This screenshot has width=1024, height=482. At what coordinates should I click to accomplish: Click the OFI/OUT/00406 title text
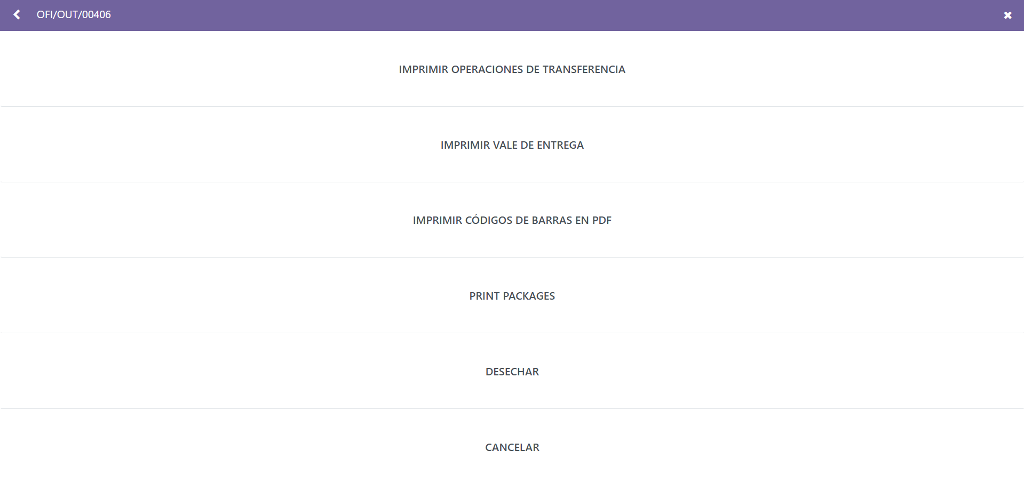click(x=74, y=14)
